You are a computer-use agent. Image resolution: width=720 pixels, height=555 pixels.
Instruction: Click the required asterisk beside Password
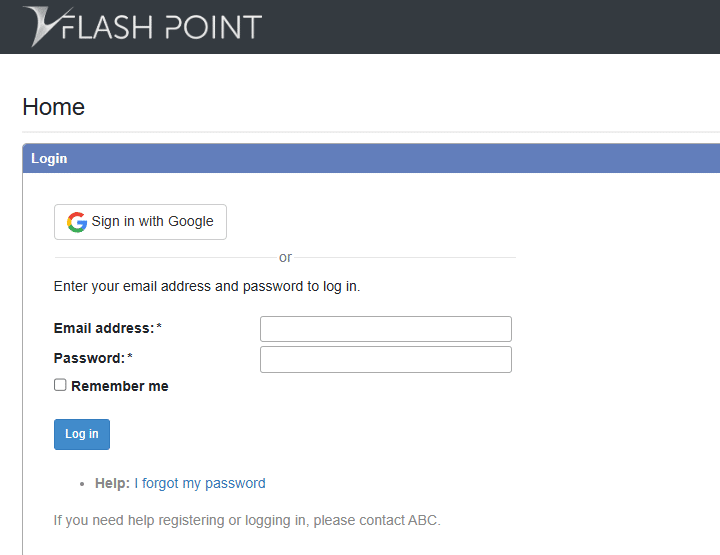click(130, 358)
